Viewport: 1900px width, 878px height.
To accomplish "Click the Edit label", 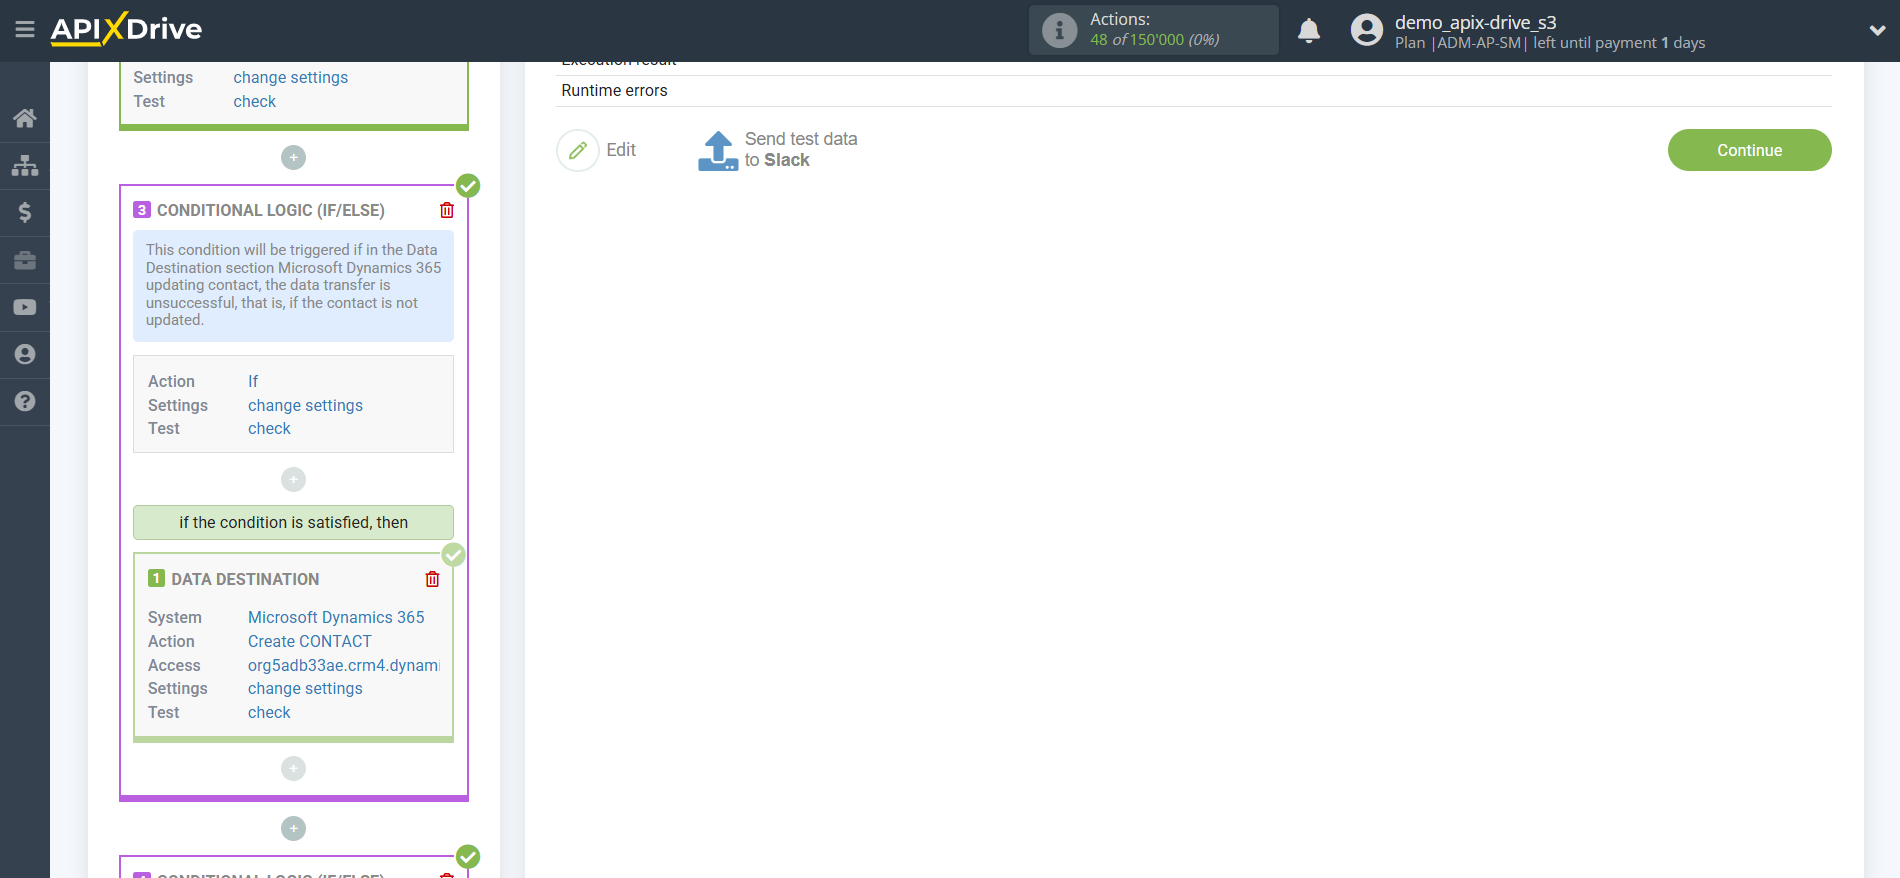I will [621, 150].
